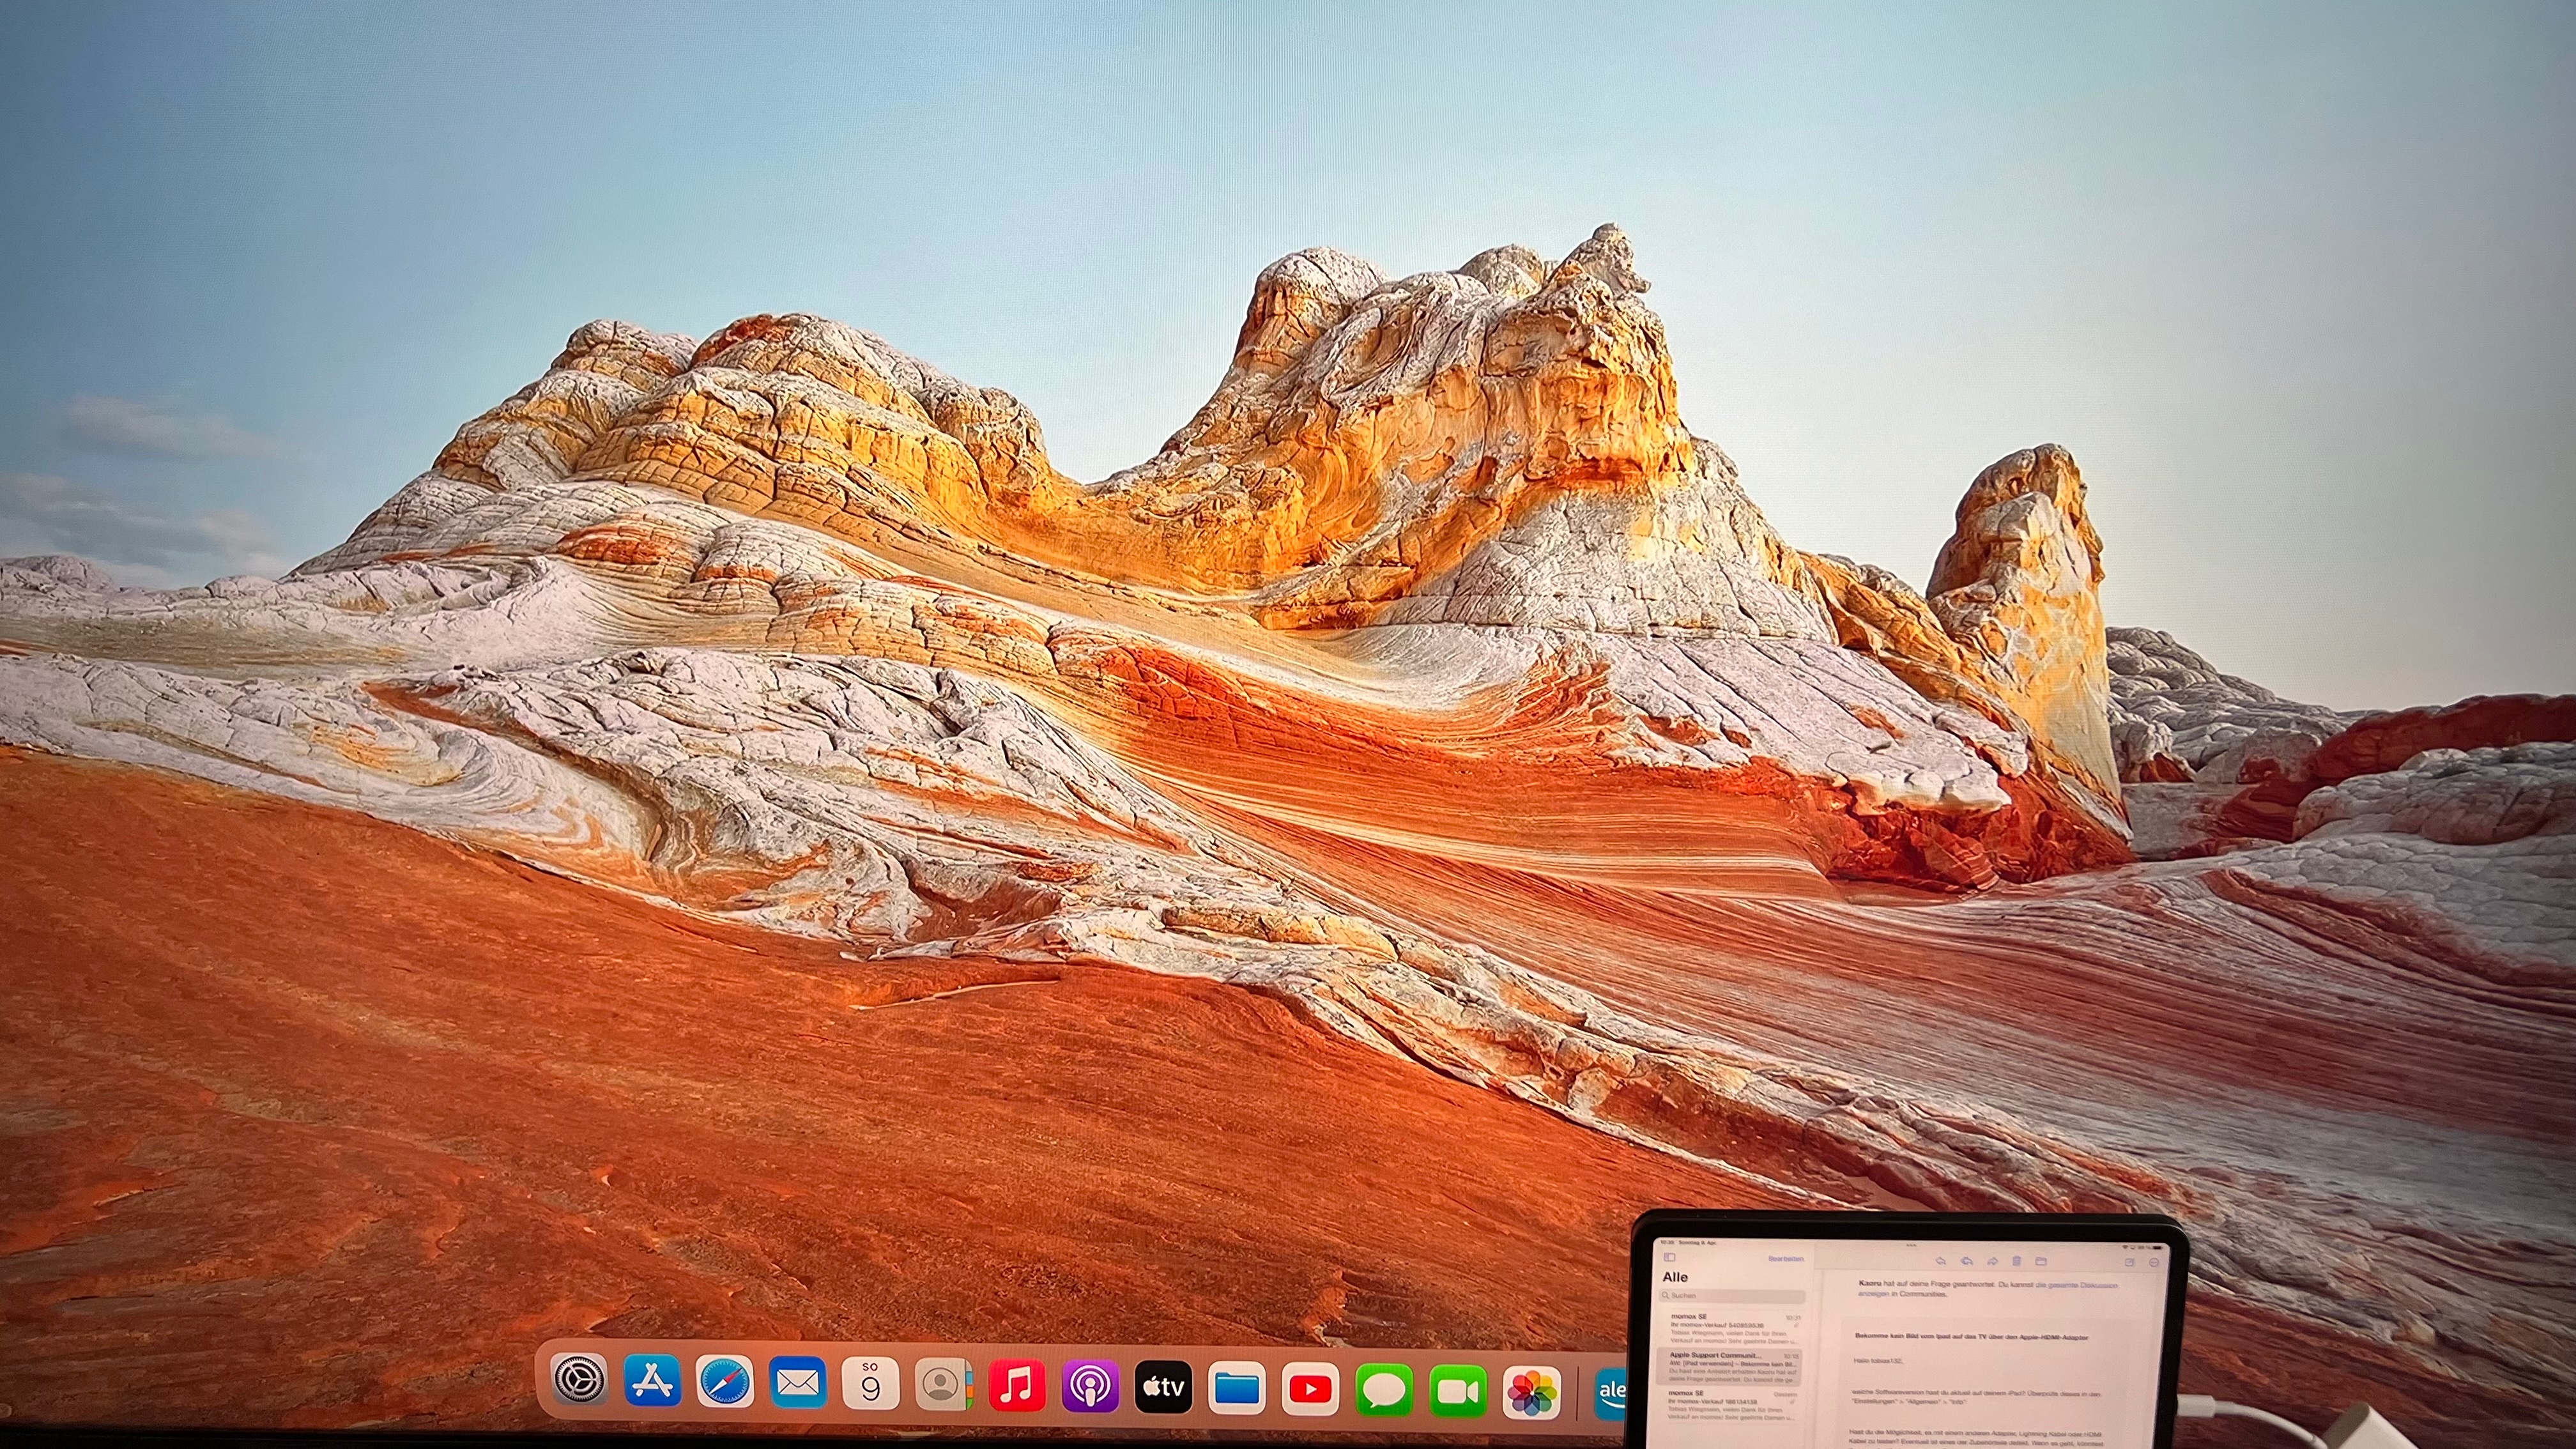
Task: Launch the Apple TV app
Action: pos(1163,1388)
